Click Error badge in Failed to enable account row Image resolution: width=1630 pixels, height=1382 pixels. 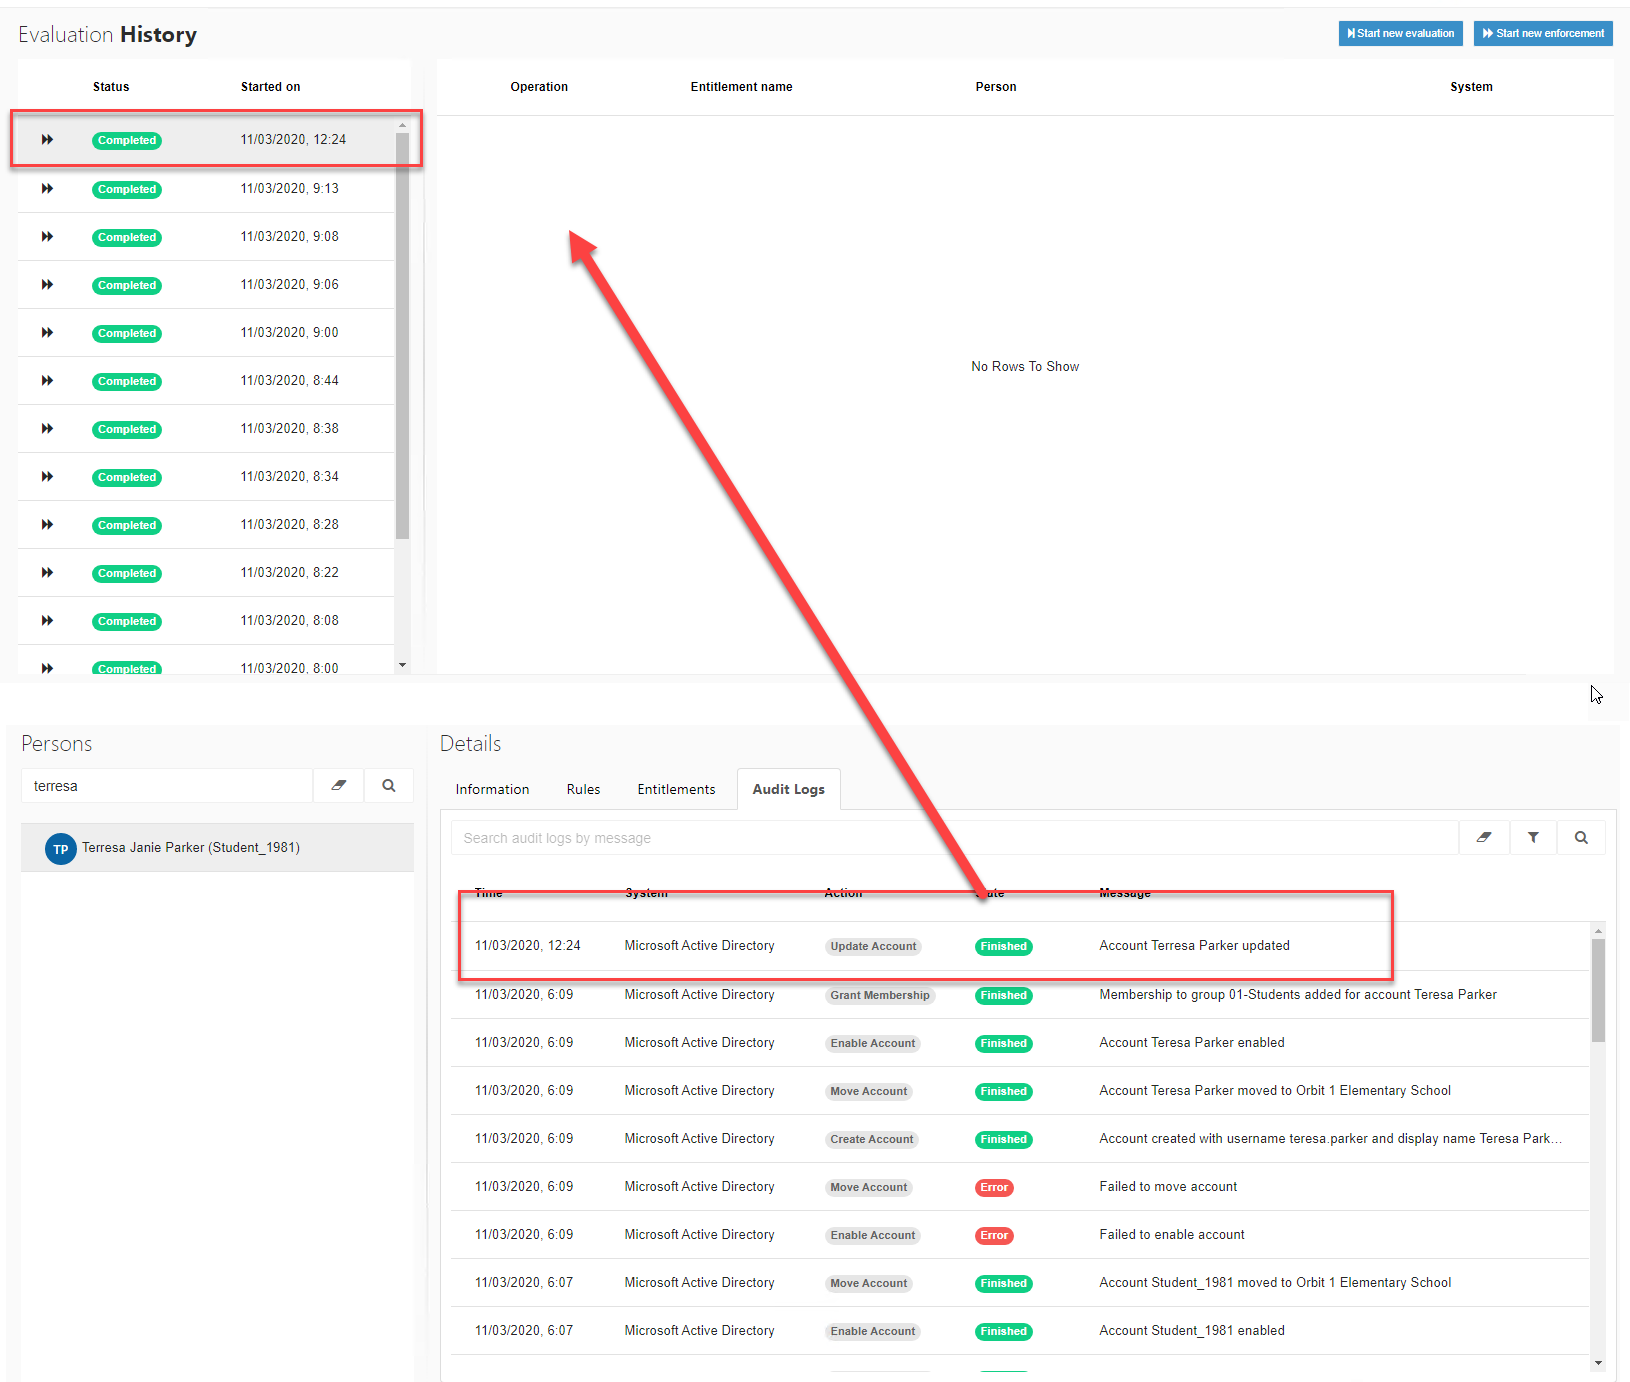pos(994,1236)
